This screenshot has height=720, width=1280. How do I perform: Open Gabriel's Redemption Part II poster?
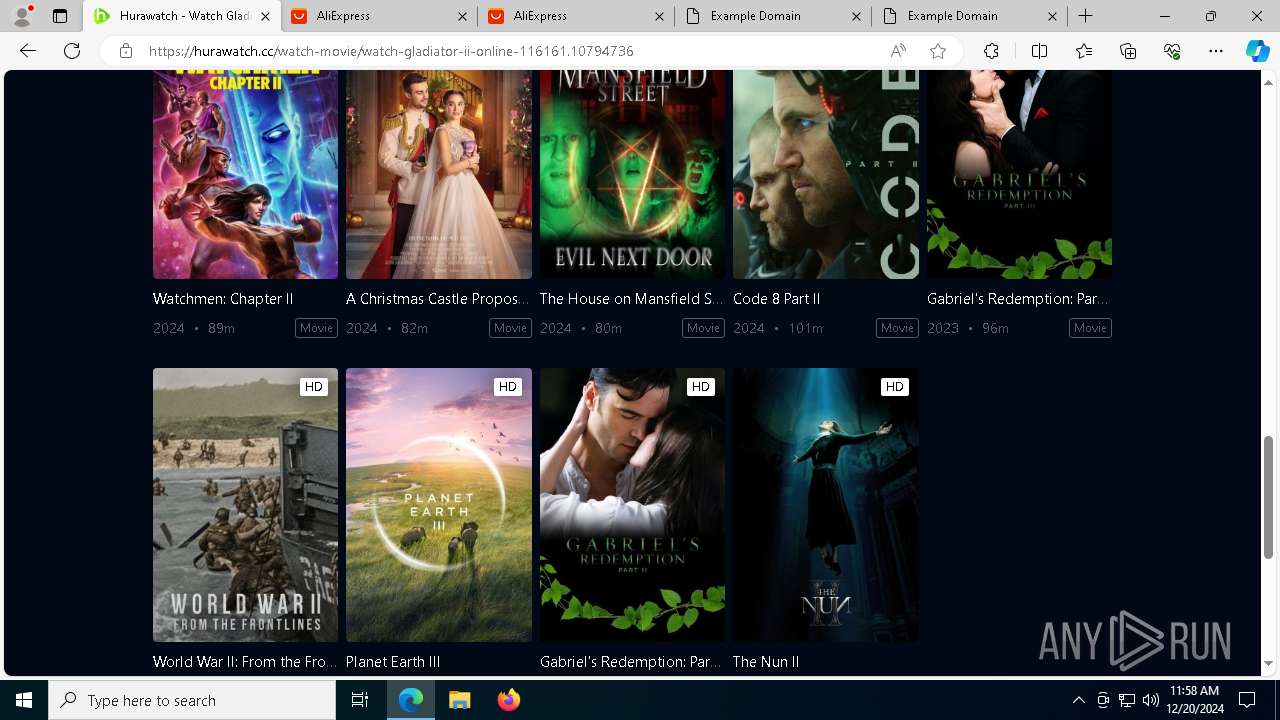(x=632, y=505)
